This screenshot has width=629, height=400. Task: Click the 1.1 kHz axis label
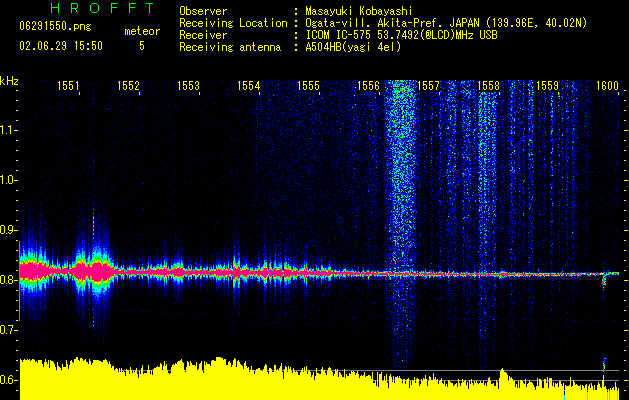point(7,130)
